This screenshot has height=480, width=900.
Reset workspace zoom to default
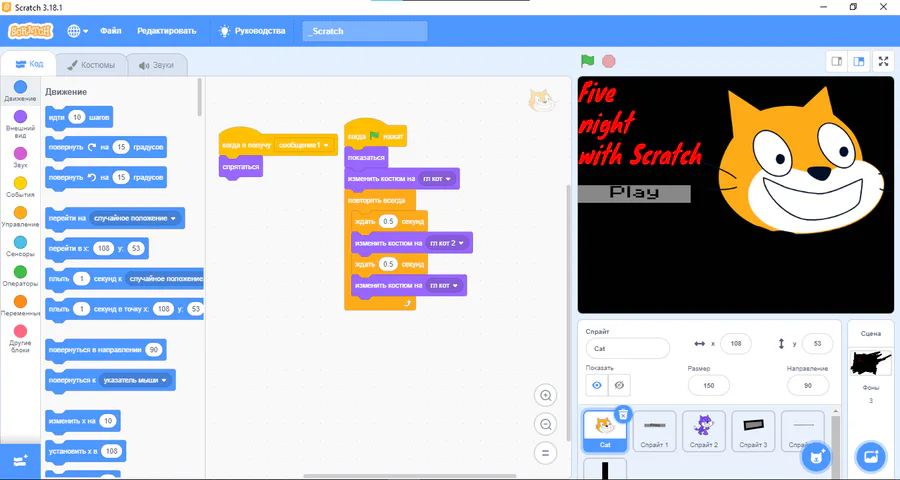(x=545, y=453)
